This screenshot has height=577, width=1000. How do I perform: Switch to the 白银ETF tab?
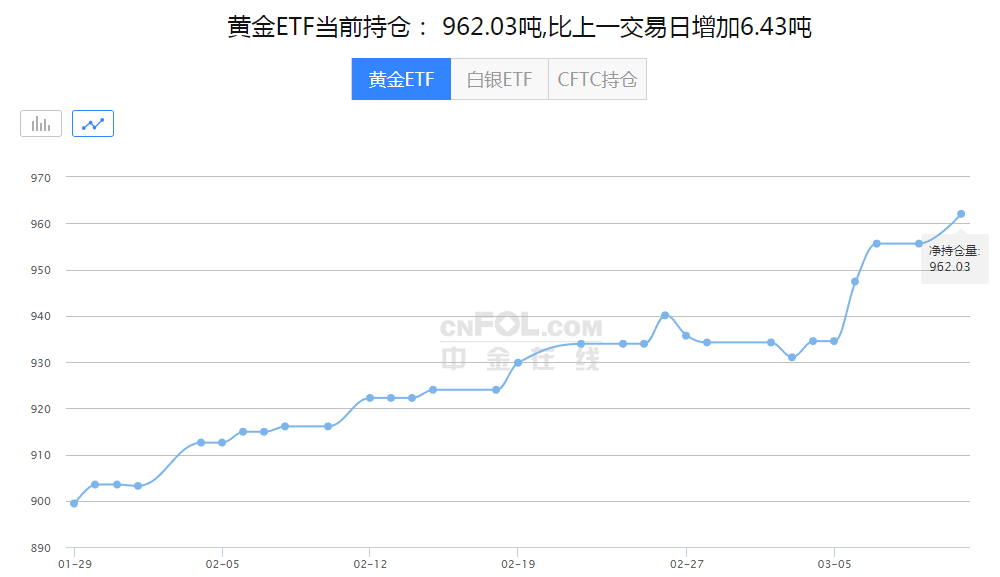click(x=499, y=78)
